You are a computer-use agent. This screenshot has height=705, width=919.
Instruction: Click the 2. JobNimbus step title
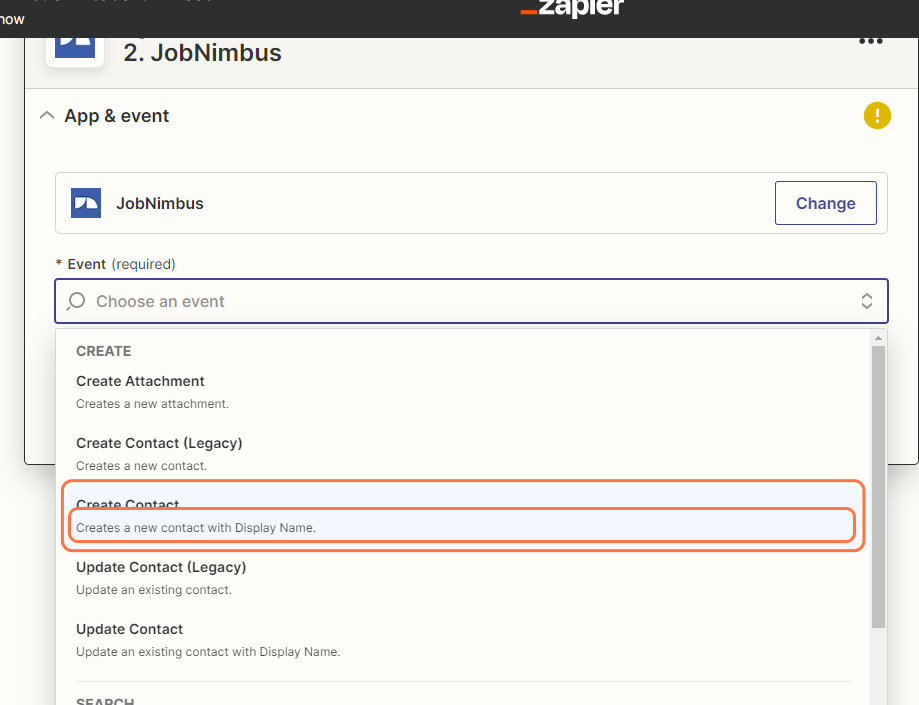click(x=202, y=53)
